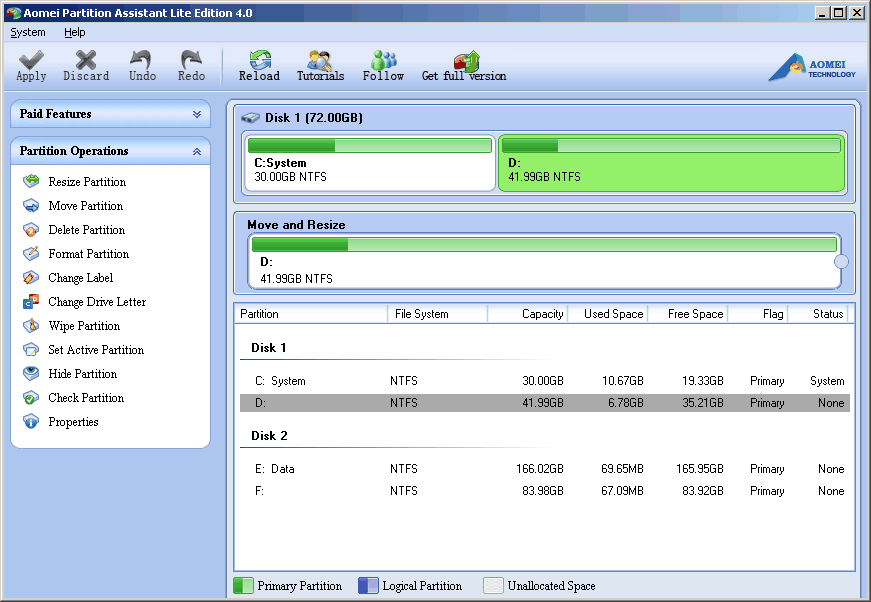
Task: Select the F: partition row
Action: [544, 491]
